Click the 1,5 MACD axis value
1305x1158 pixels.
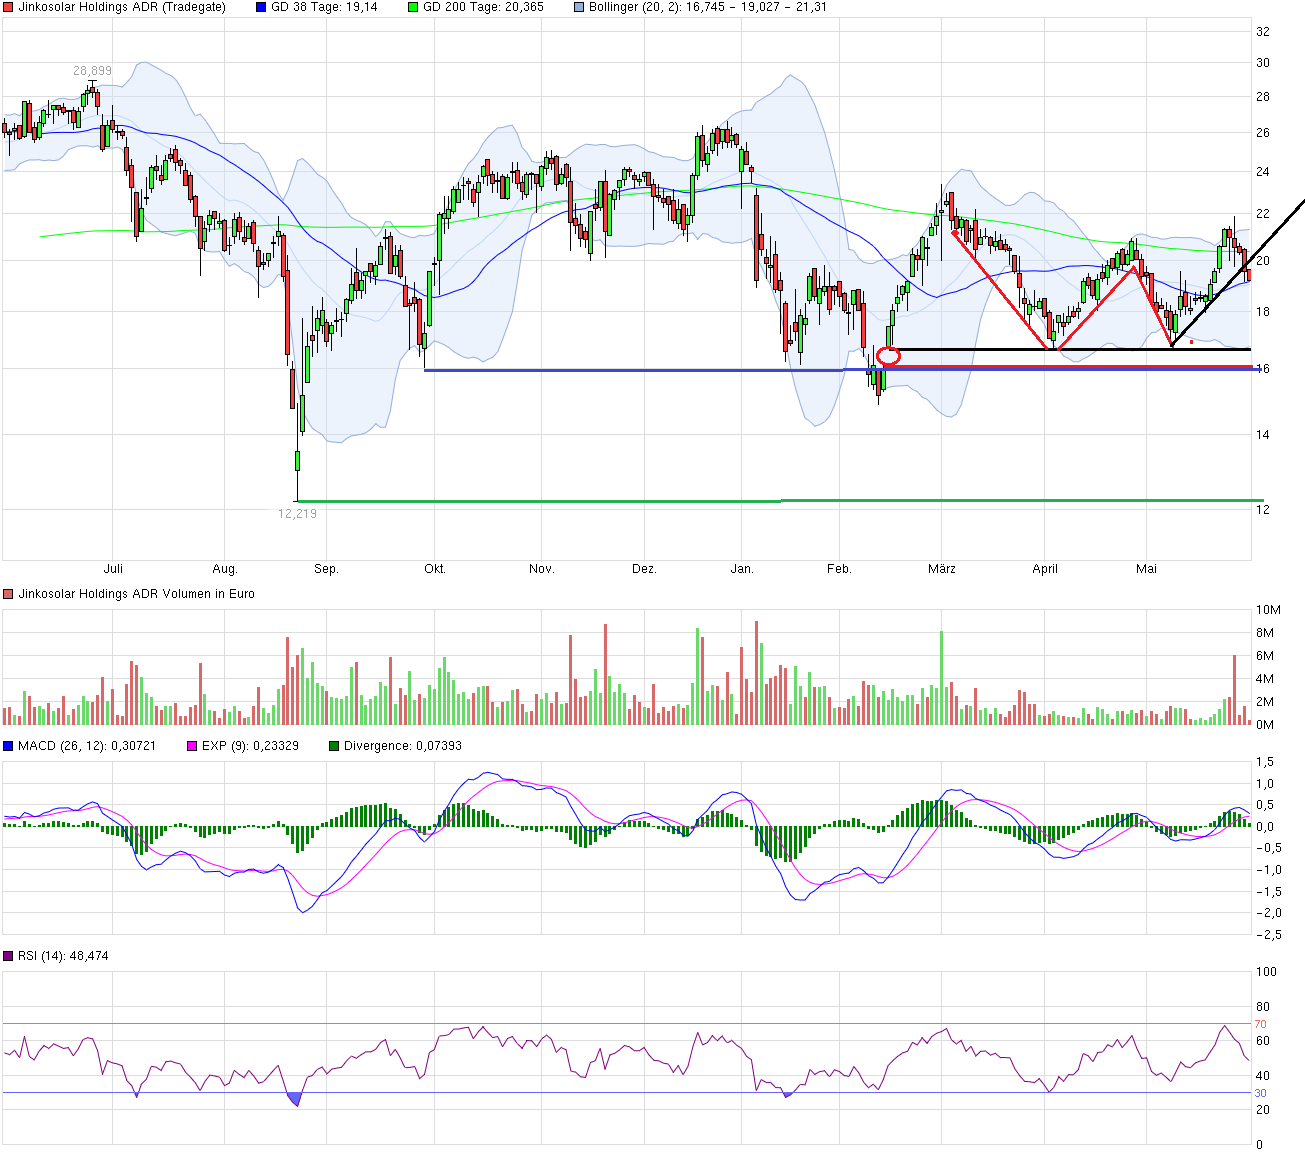[x=1265, y=763]
